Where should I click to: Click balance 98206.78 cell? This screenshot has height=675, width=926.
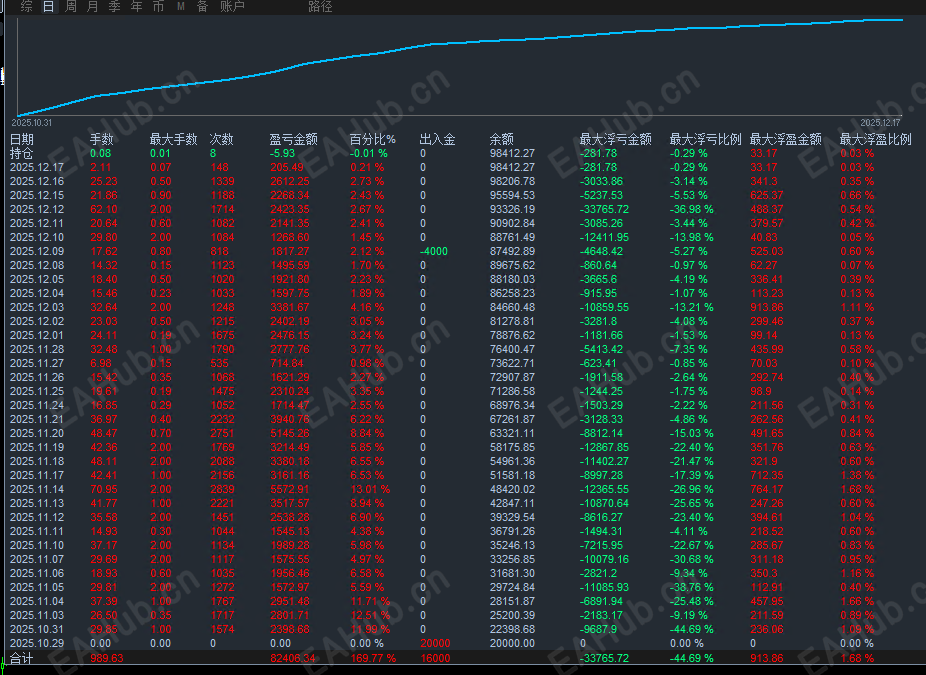(512, 181)
